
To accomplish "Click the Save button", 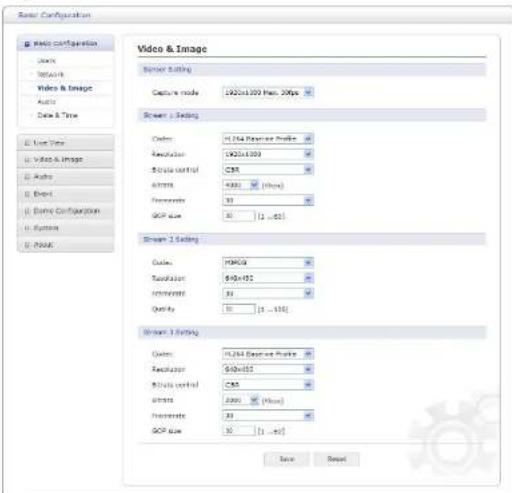I will (x=286, y=459).
